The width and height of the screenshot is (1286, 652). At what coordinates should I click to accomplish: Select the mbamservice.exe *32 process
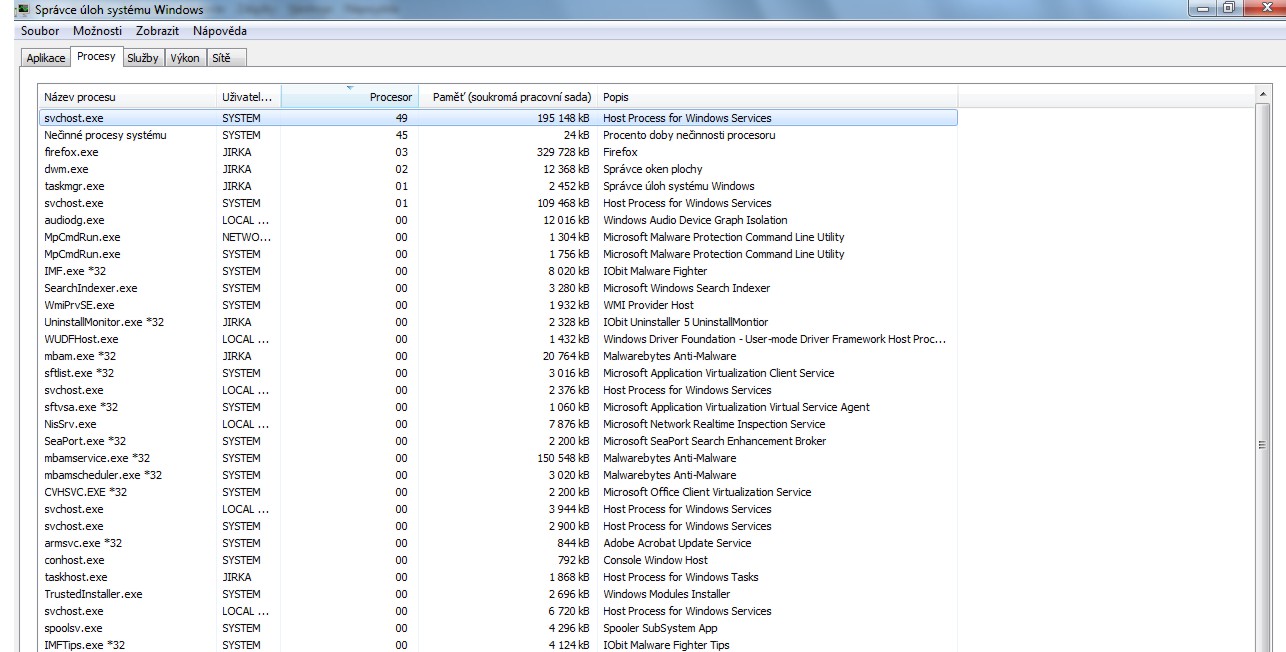click(97, 458)
